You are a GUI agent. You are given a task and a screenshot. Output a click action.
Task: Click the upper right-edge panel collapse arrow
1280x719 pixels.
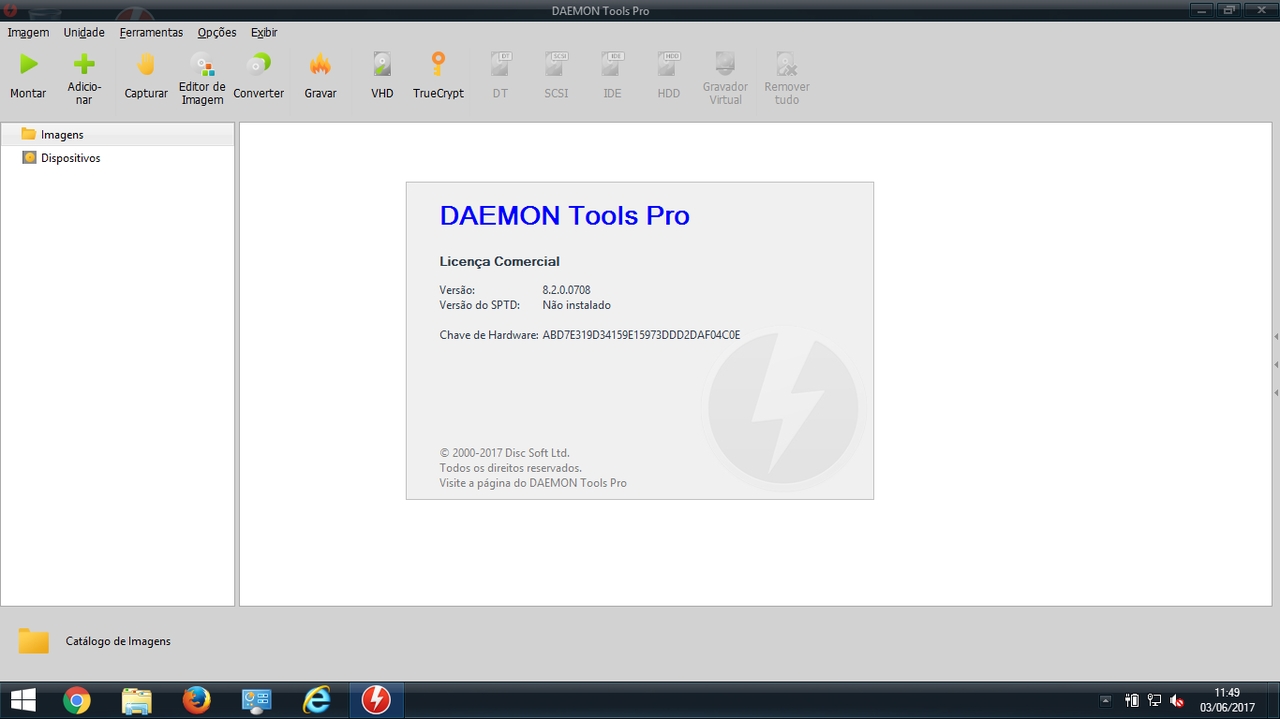[x=1276, y=337]
